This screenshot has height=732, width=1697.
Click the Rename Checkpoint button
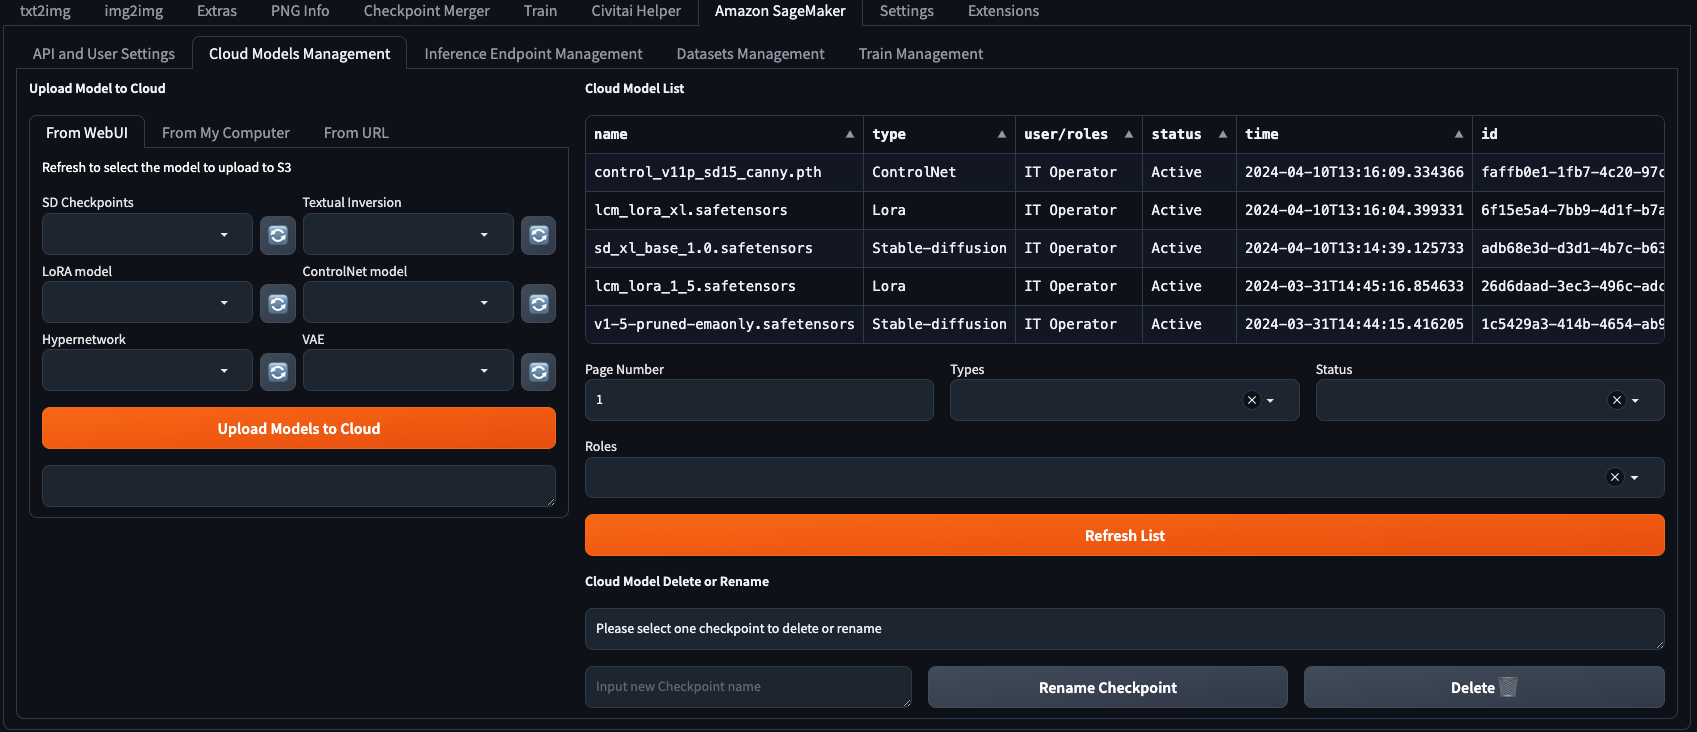1108,687
